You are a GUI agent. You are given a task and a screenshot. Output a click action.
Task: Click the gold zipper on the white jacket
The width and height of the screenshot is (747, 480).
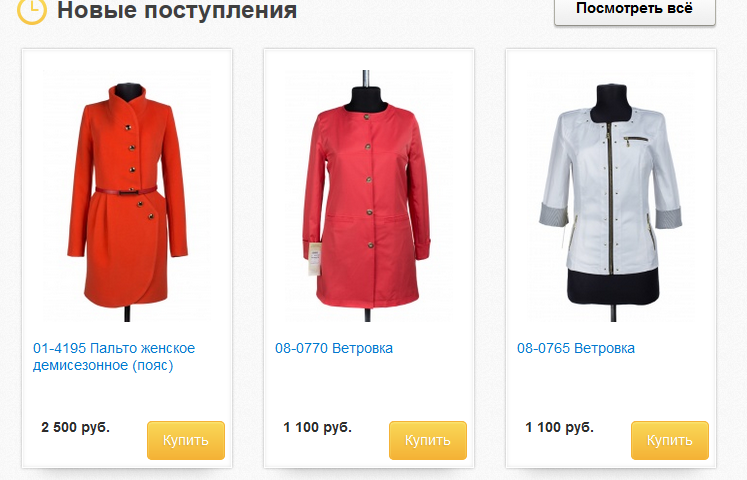(610, 198)
